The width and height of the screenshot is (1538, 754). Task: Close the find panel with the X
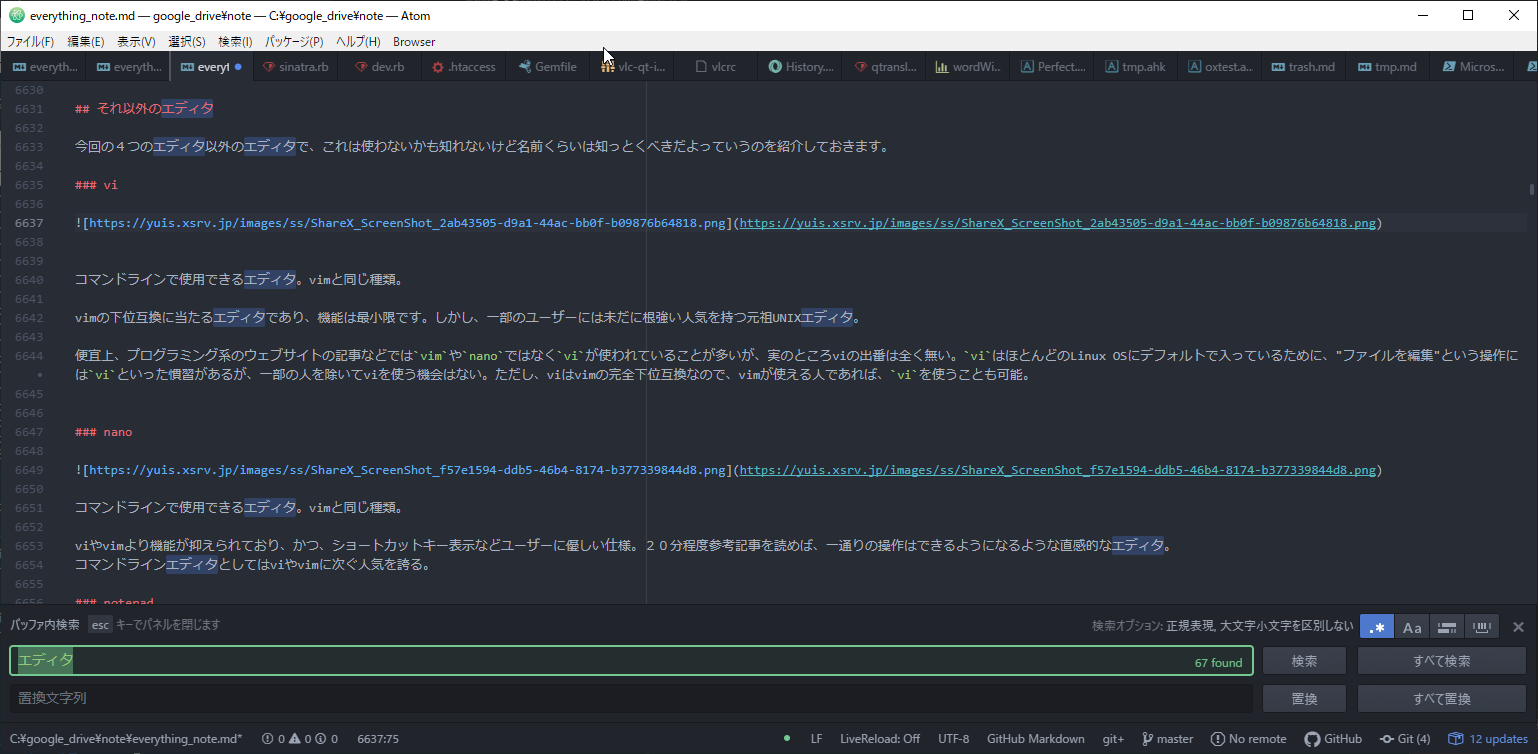coord(1518,627)
